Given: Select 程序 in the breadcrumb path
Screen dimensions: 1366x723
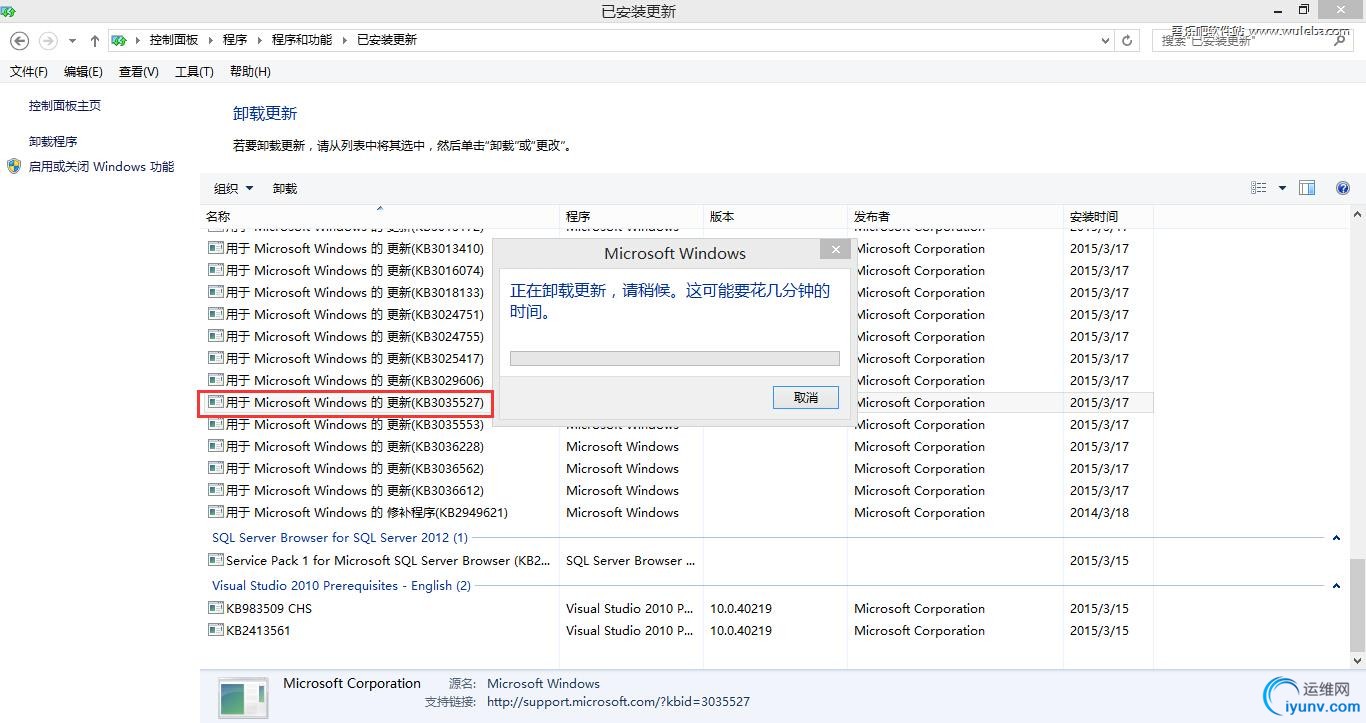Looking at the screenshot, I should pos(235,40).
